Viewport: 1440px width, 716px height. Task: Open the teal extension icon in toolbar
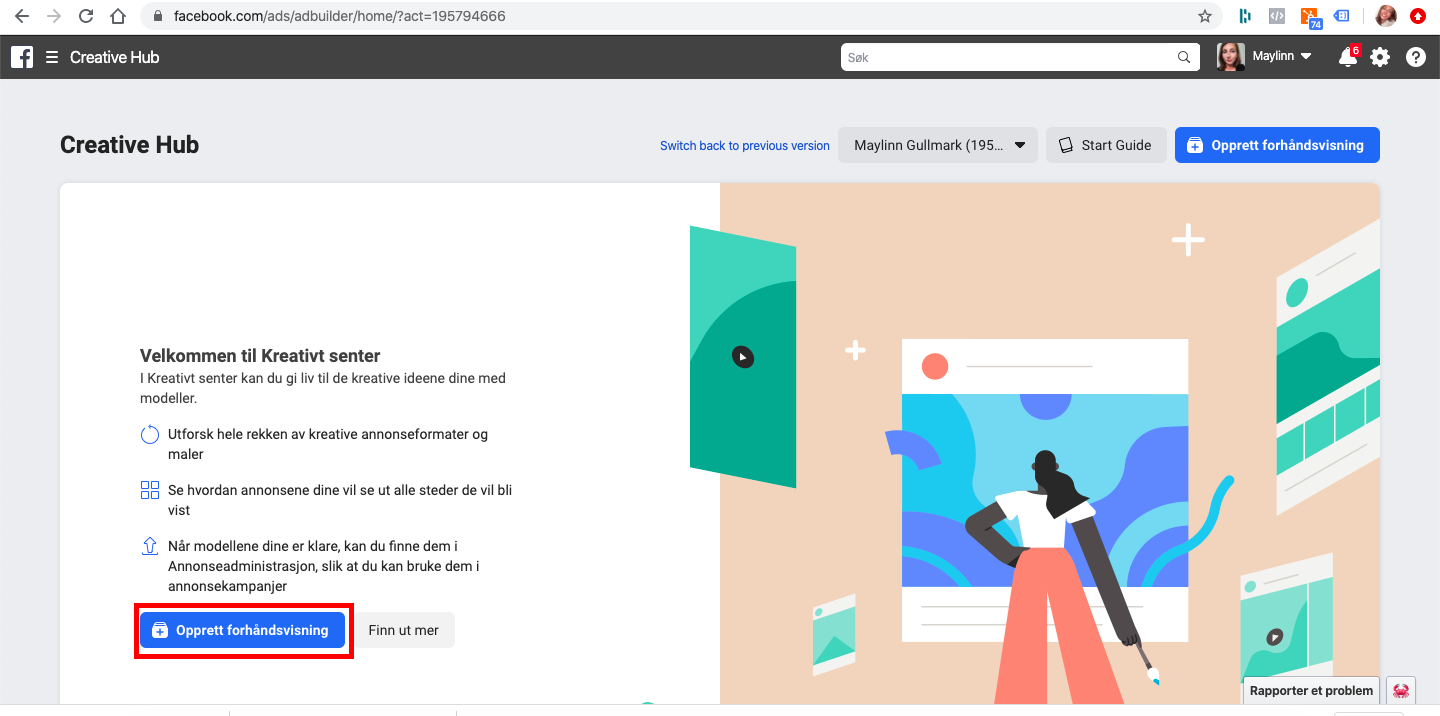(x=1246, y=16)
